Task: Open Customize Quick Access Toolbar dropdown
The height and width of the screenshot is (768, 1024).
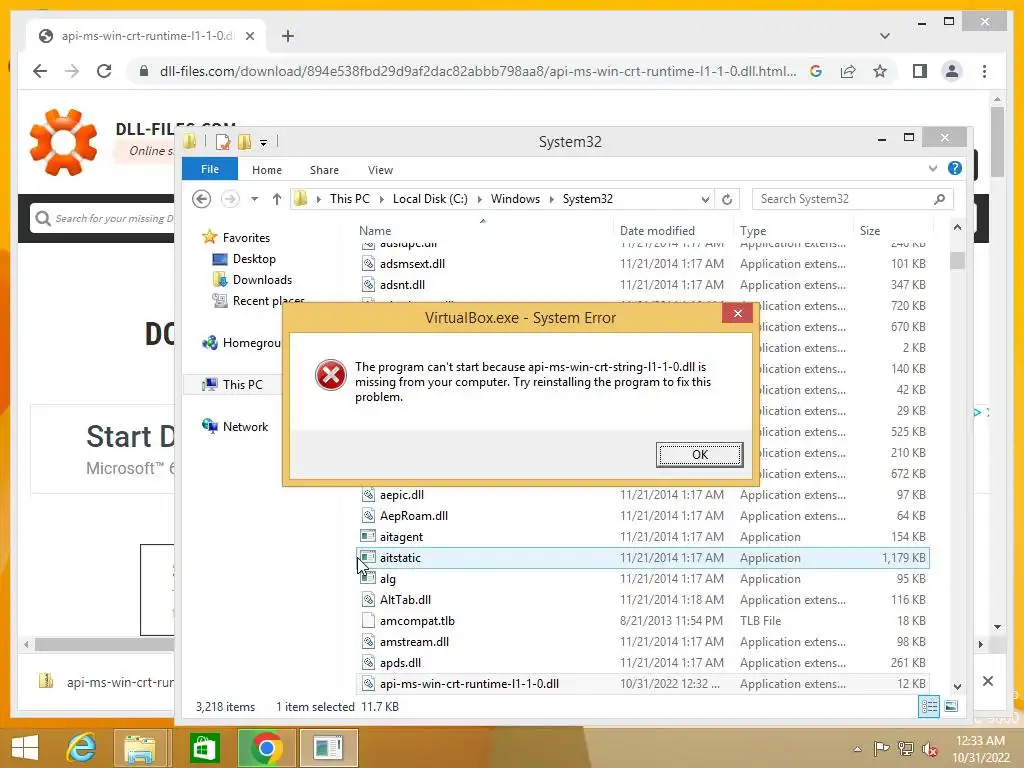Action: point(263,142)
